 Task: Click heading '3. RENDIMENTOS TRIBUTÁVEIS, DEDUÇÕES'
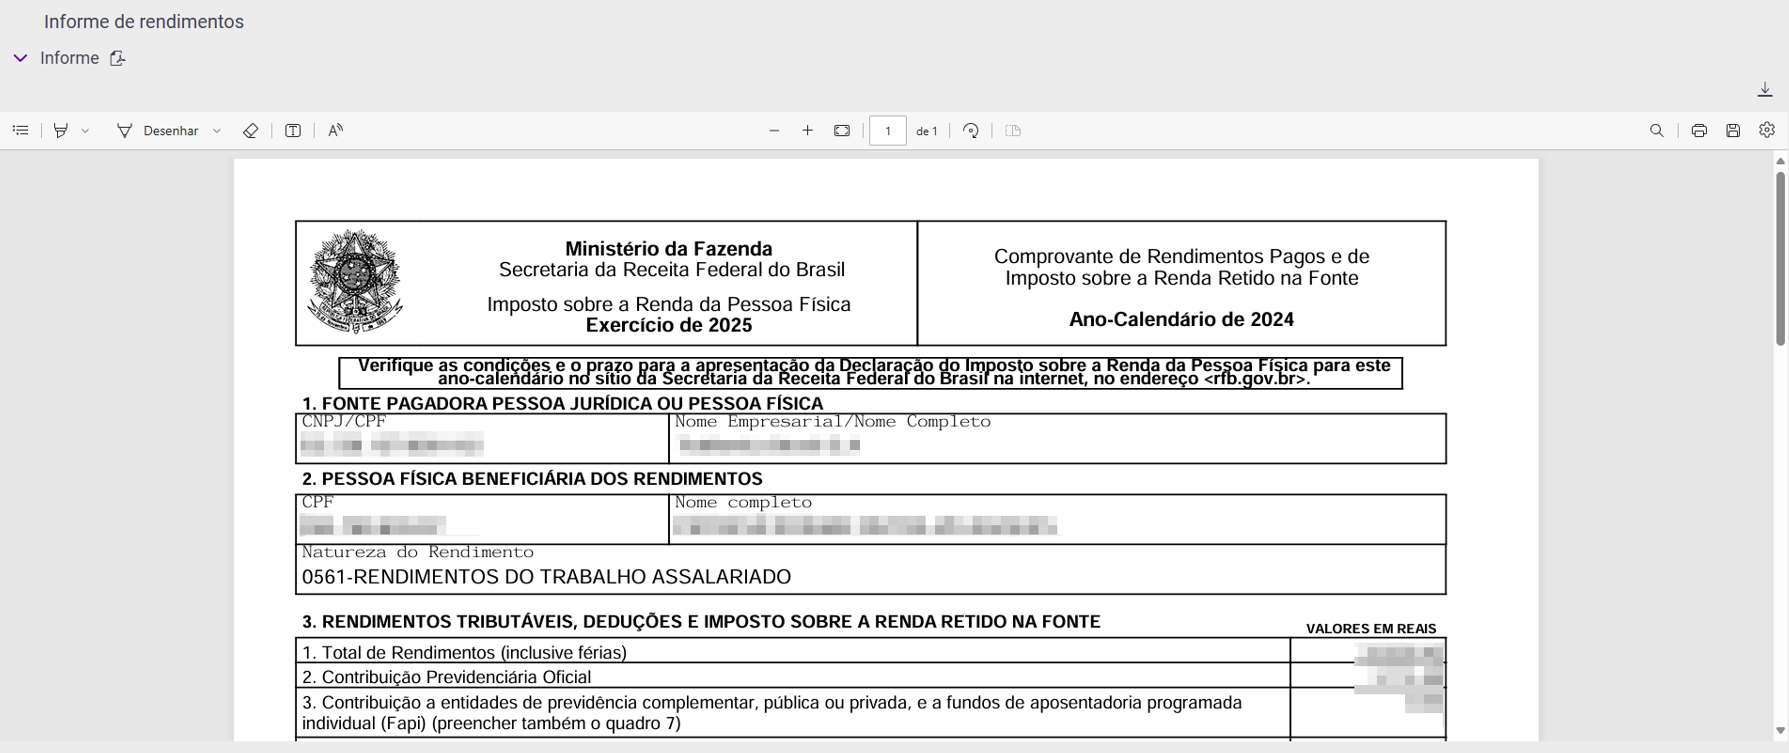click(701, 622)
